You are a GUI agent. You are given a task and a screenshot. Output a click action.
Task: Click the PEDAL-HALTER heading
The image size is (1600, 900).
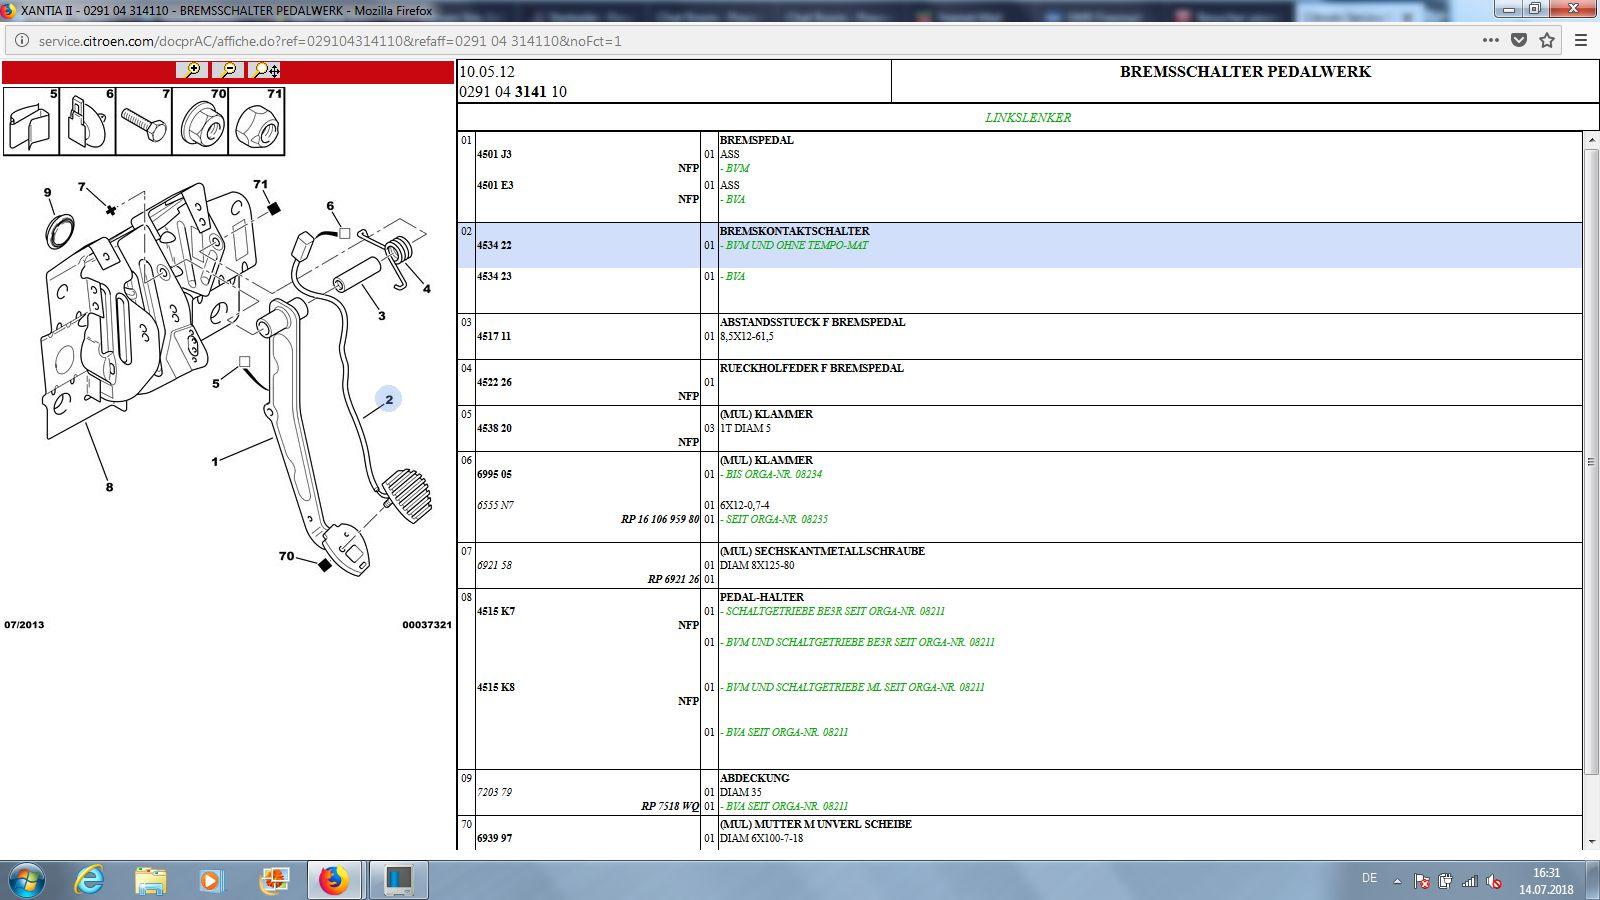[x=761, y=597]
